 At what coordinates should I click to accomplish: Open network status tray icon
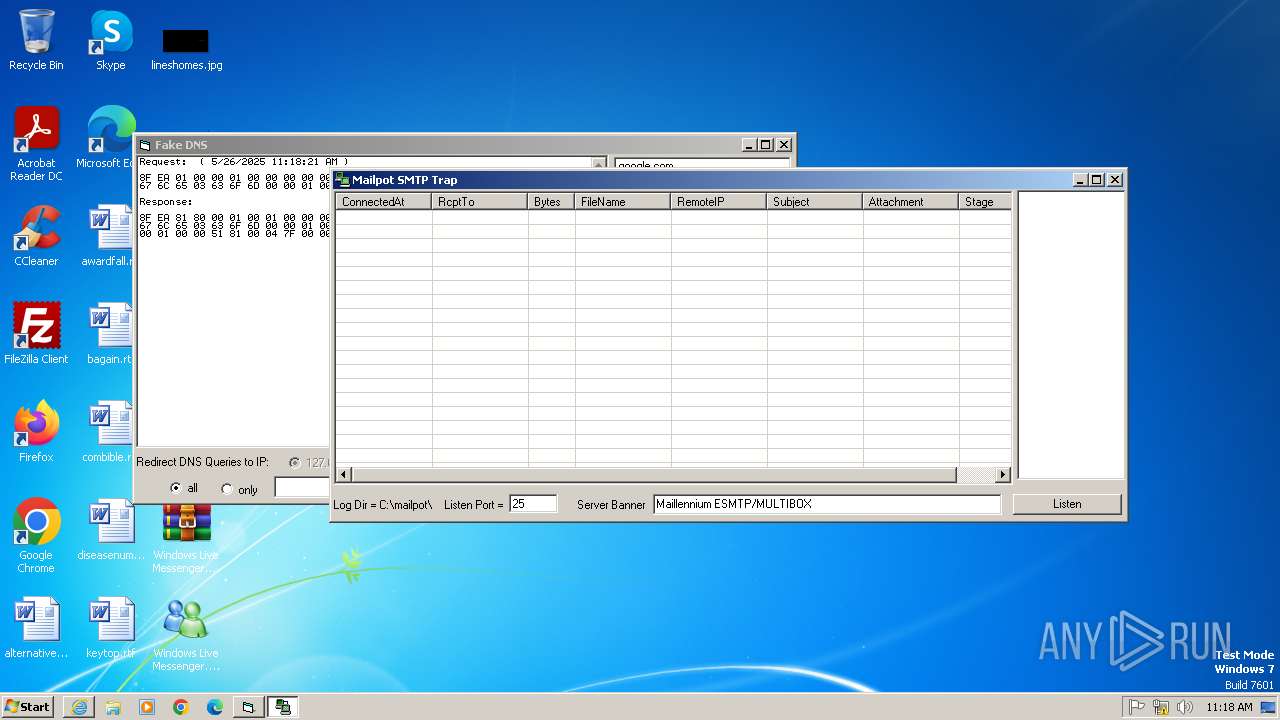[1161, 707]
